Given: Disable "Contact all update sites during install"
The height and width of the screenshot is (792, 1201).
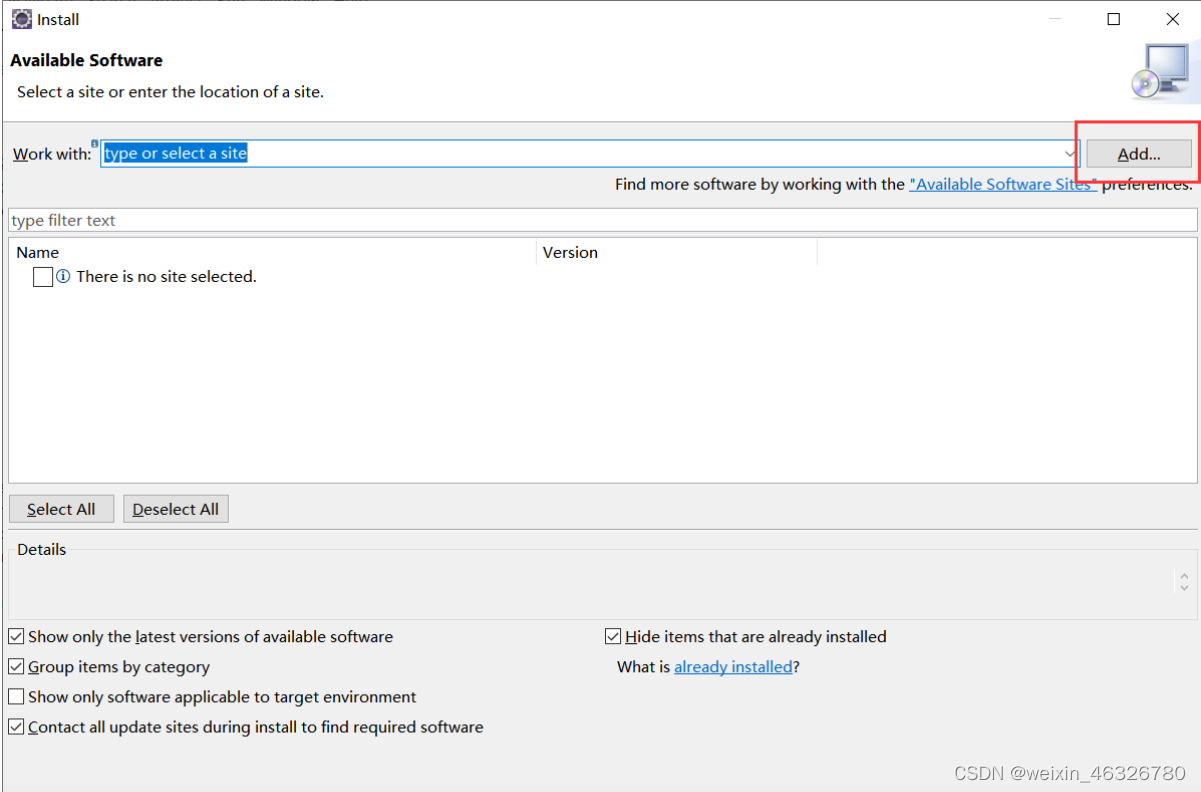Looking at the screenshot, I should click(x=16, y=727).
